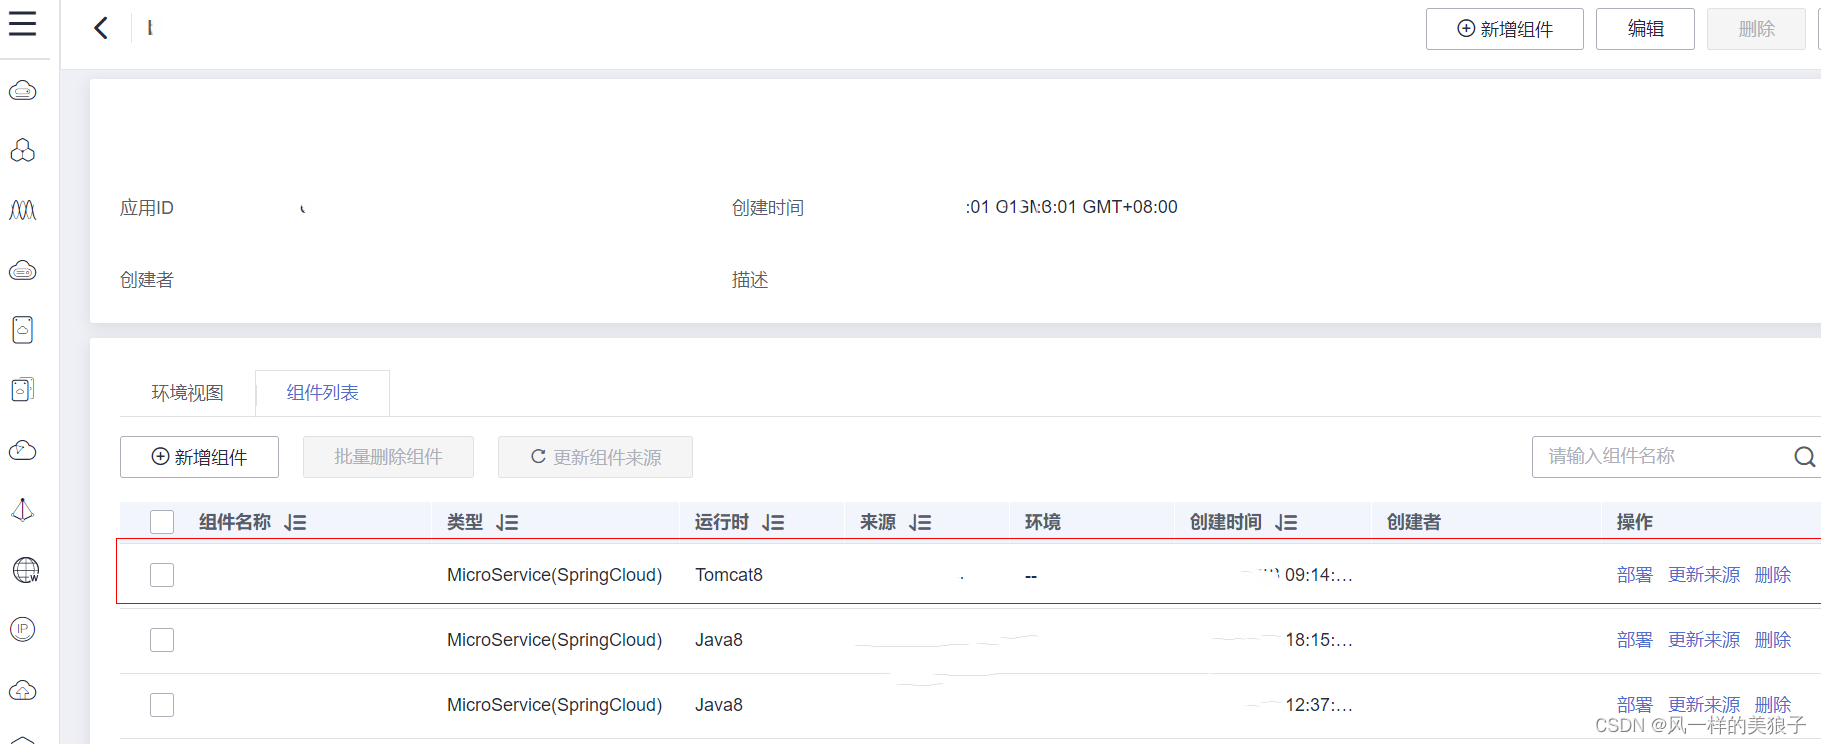Click the 环境 column header
This screenshot has width=1821, height=744.
pos(1043,522)
